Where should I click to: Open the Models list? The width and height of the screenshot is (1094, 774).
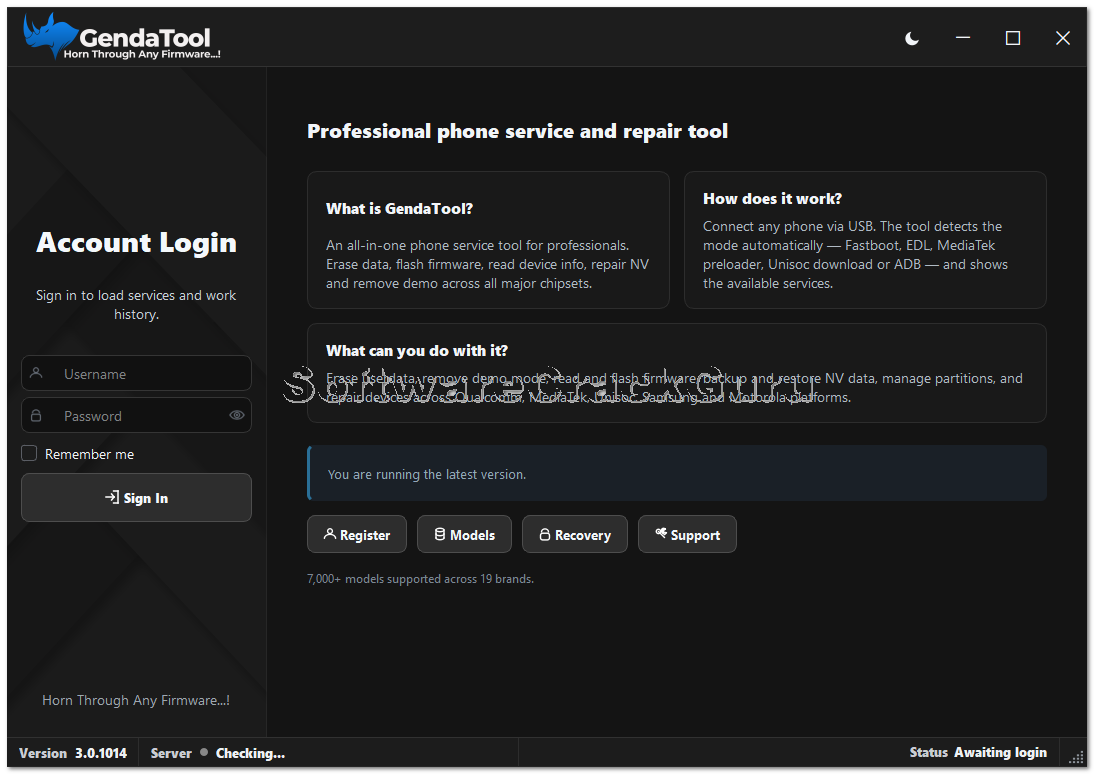click(464, 535)
